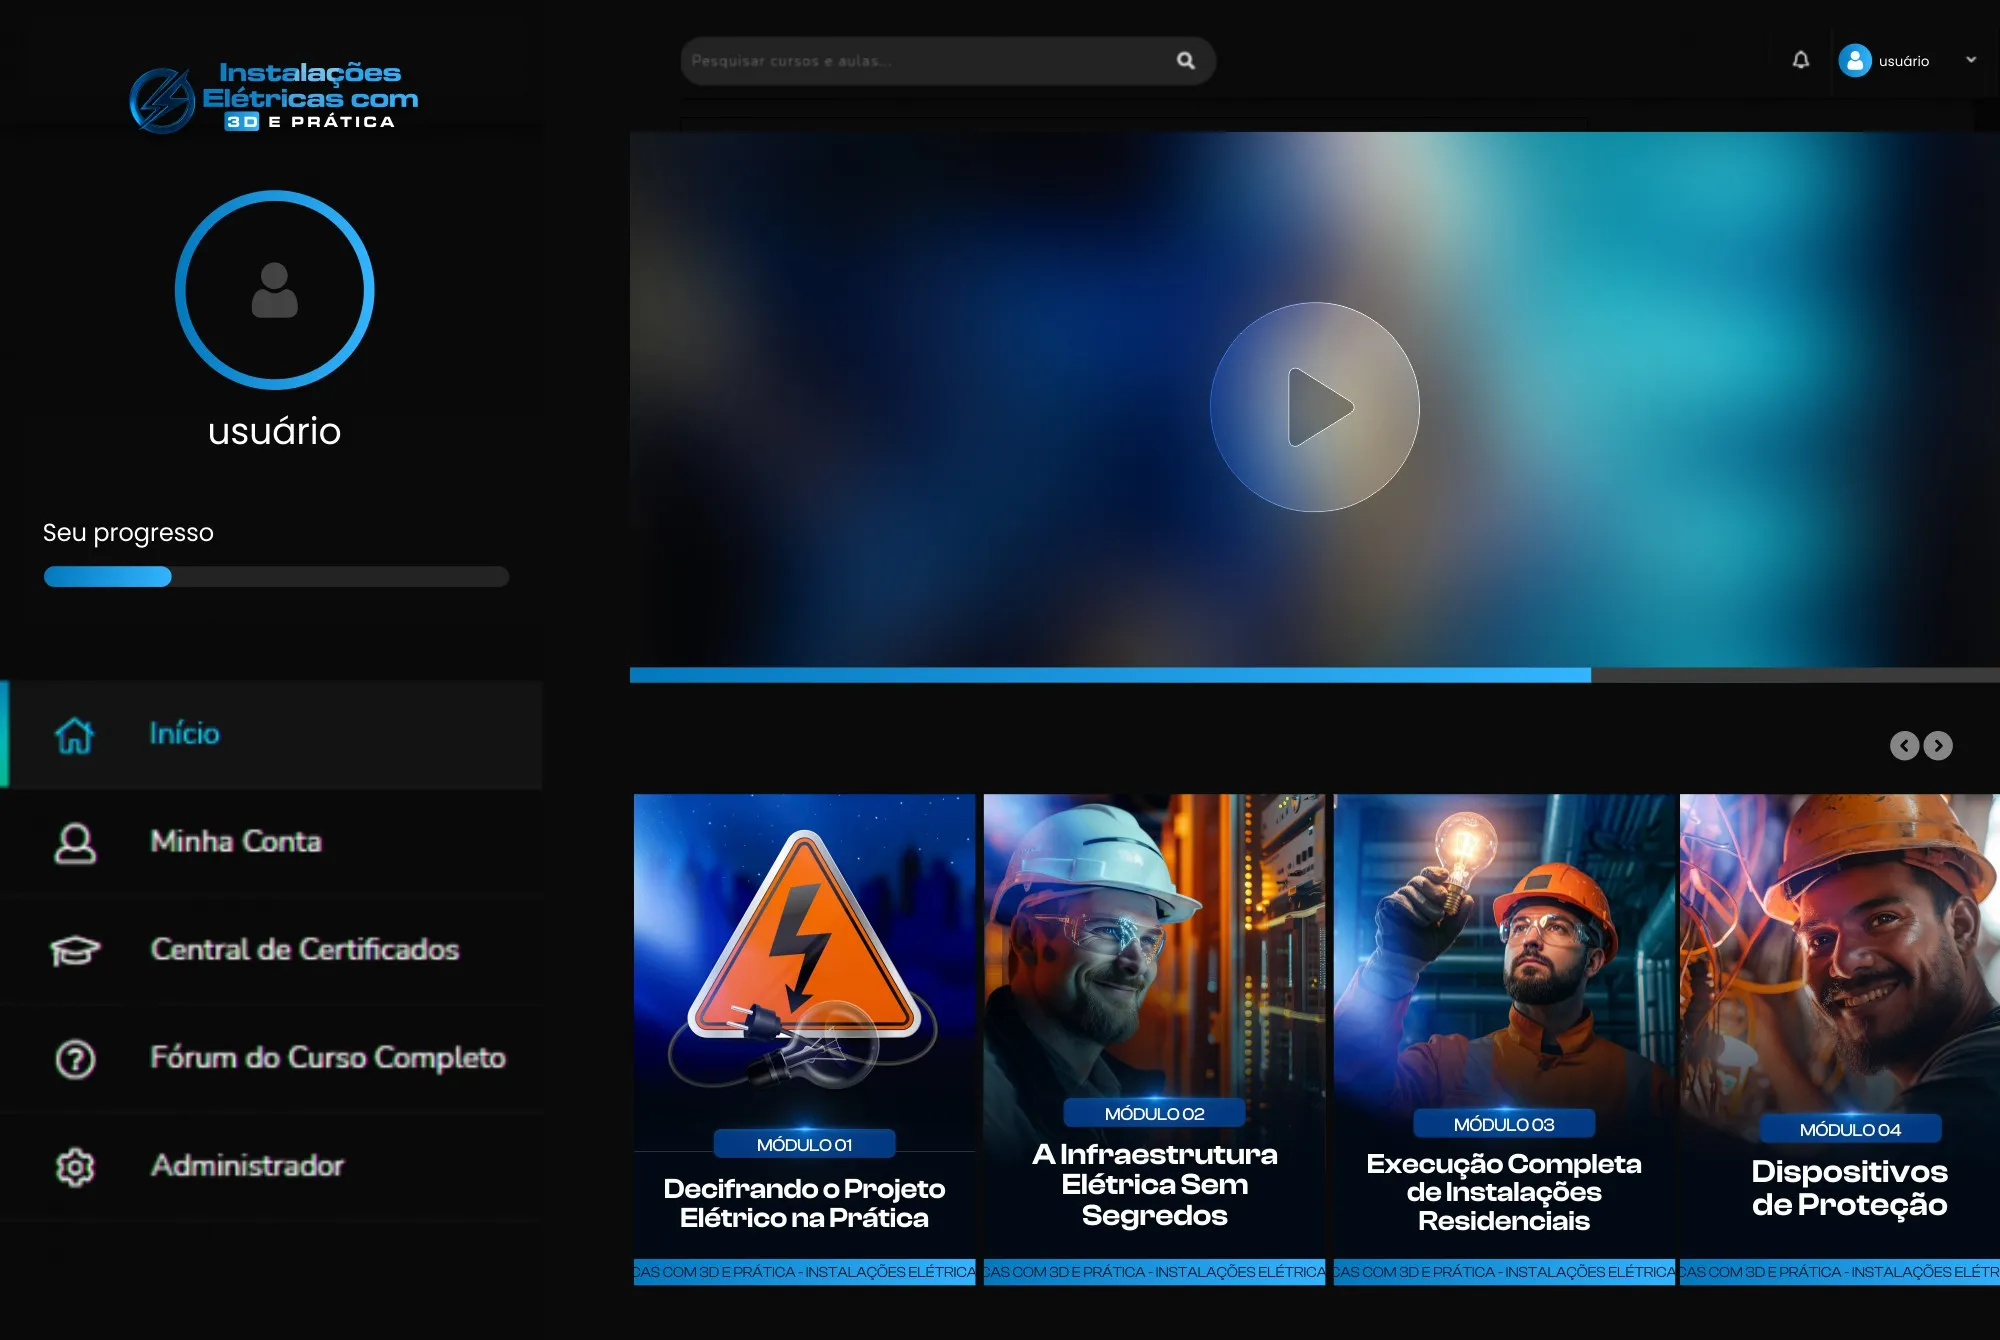The height and width of the screenshot is (1340, 2000).
Task: Open Módulo 01 Decifrando o Projeto Elétrico
Action: tap(804, 1039)
